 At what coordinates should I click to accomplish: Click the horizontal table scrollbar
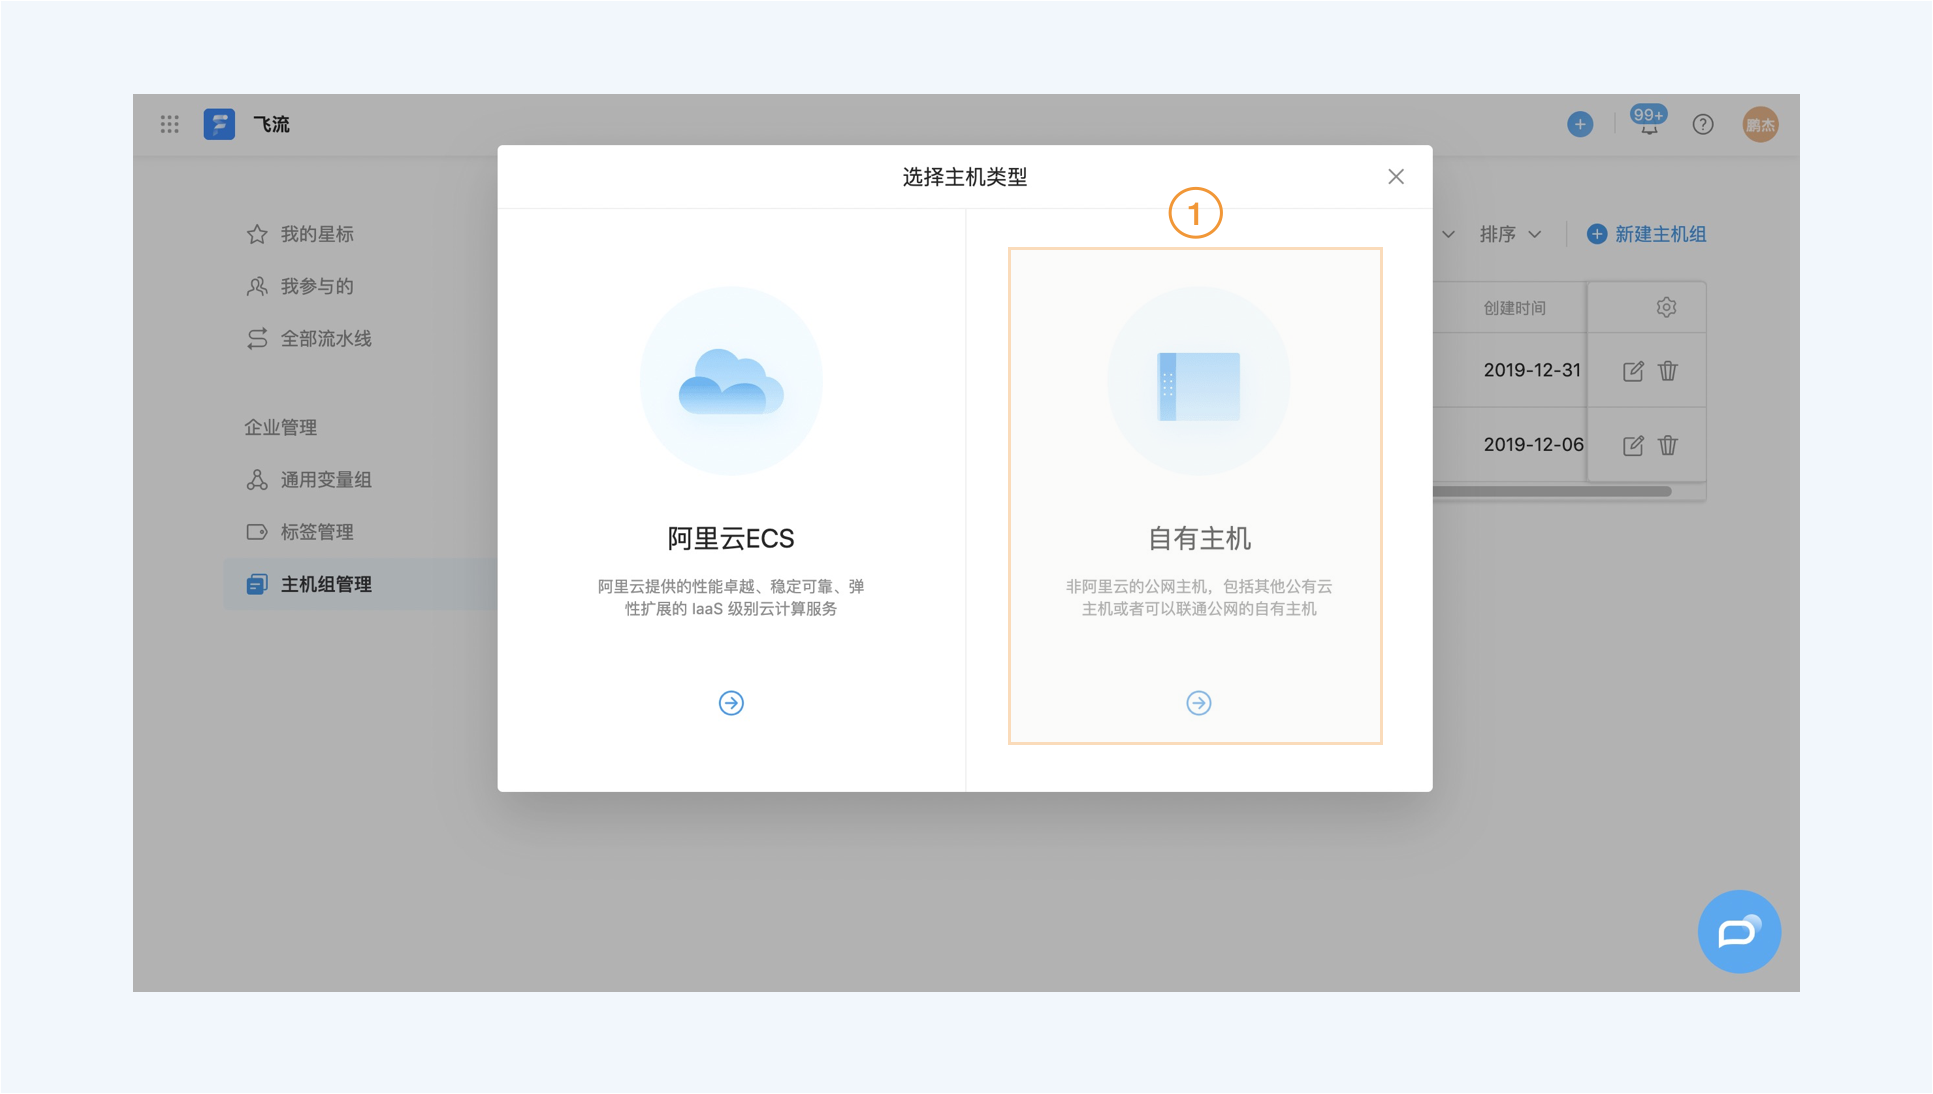(1552, 491)
